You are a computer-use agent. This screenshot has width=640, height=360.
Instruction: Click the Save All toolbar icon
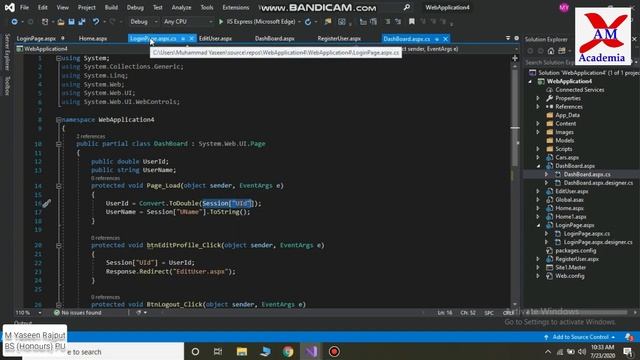coord(82,22)
